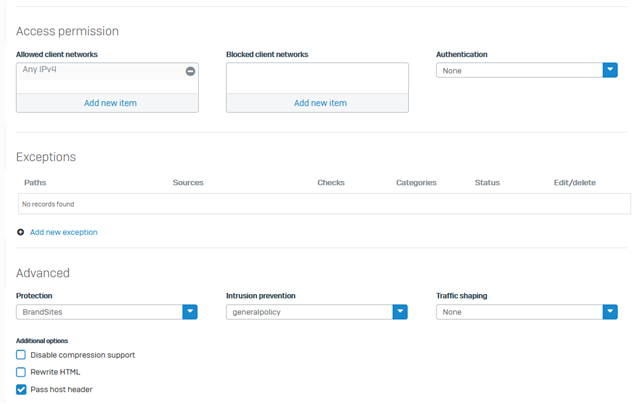Click the plus icon beside Add new exception
The width and height of the screenshot is (640, 404).
point(20,232)
